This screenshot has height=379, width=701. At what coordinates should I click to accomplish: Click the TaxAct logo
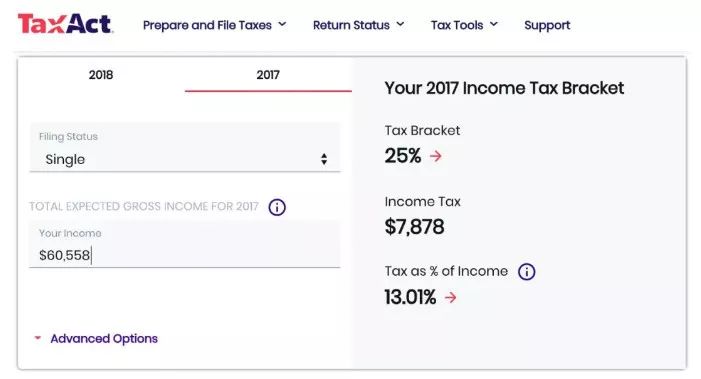pyautogui.click(x=65, y=24)
